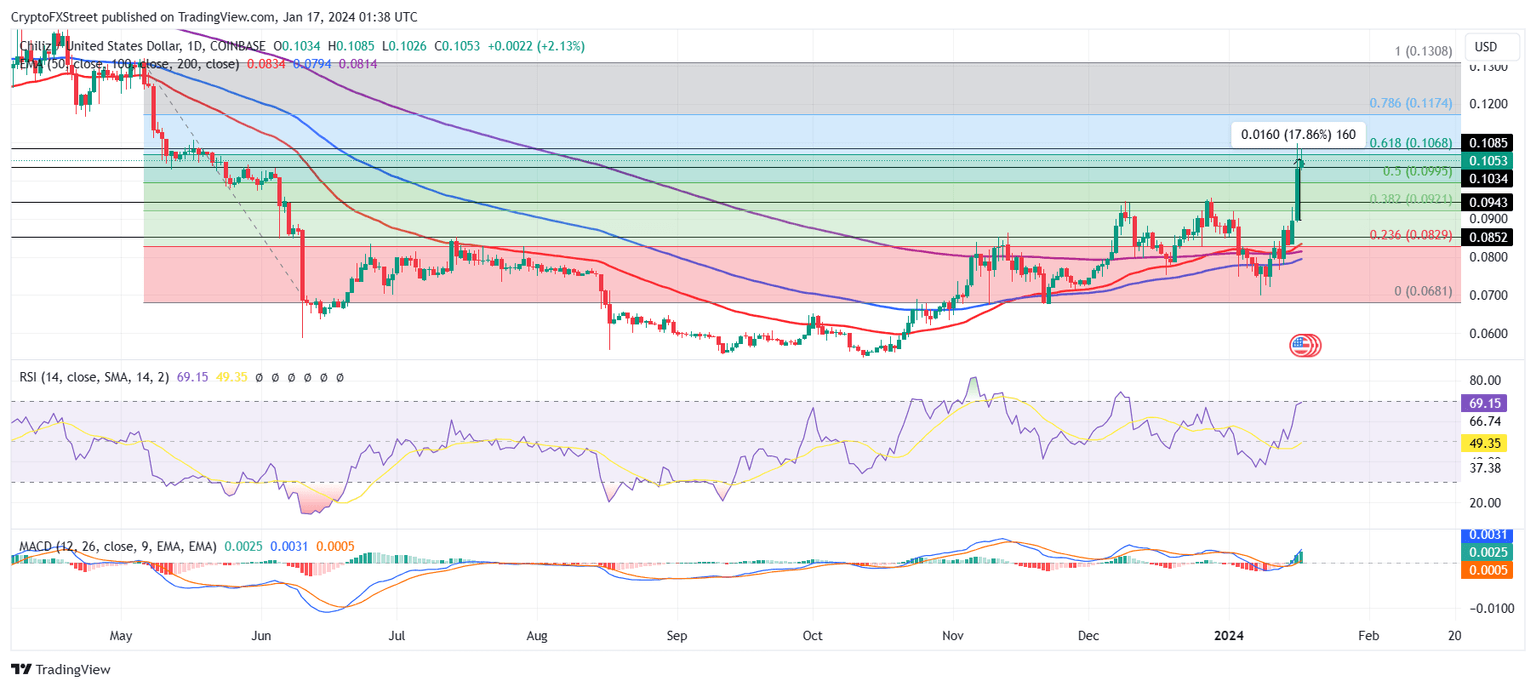Click the Aug label on time axis

[x=537, y=636]
